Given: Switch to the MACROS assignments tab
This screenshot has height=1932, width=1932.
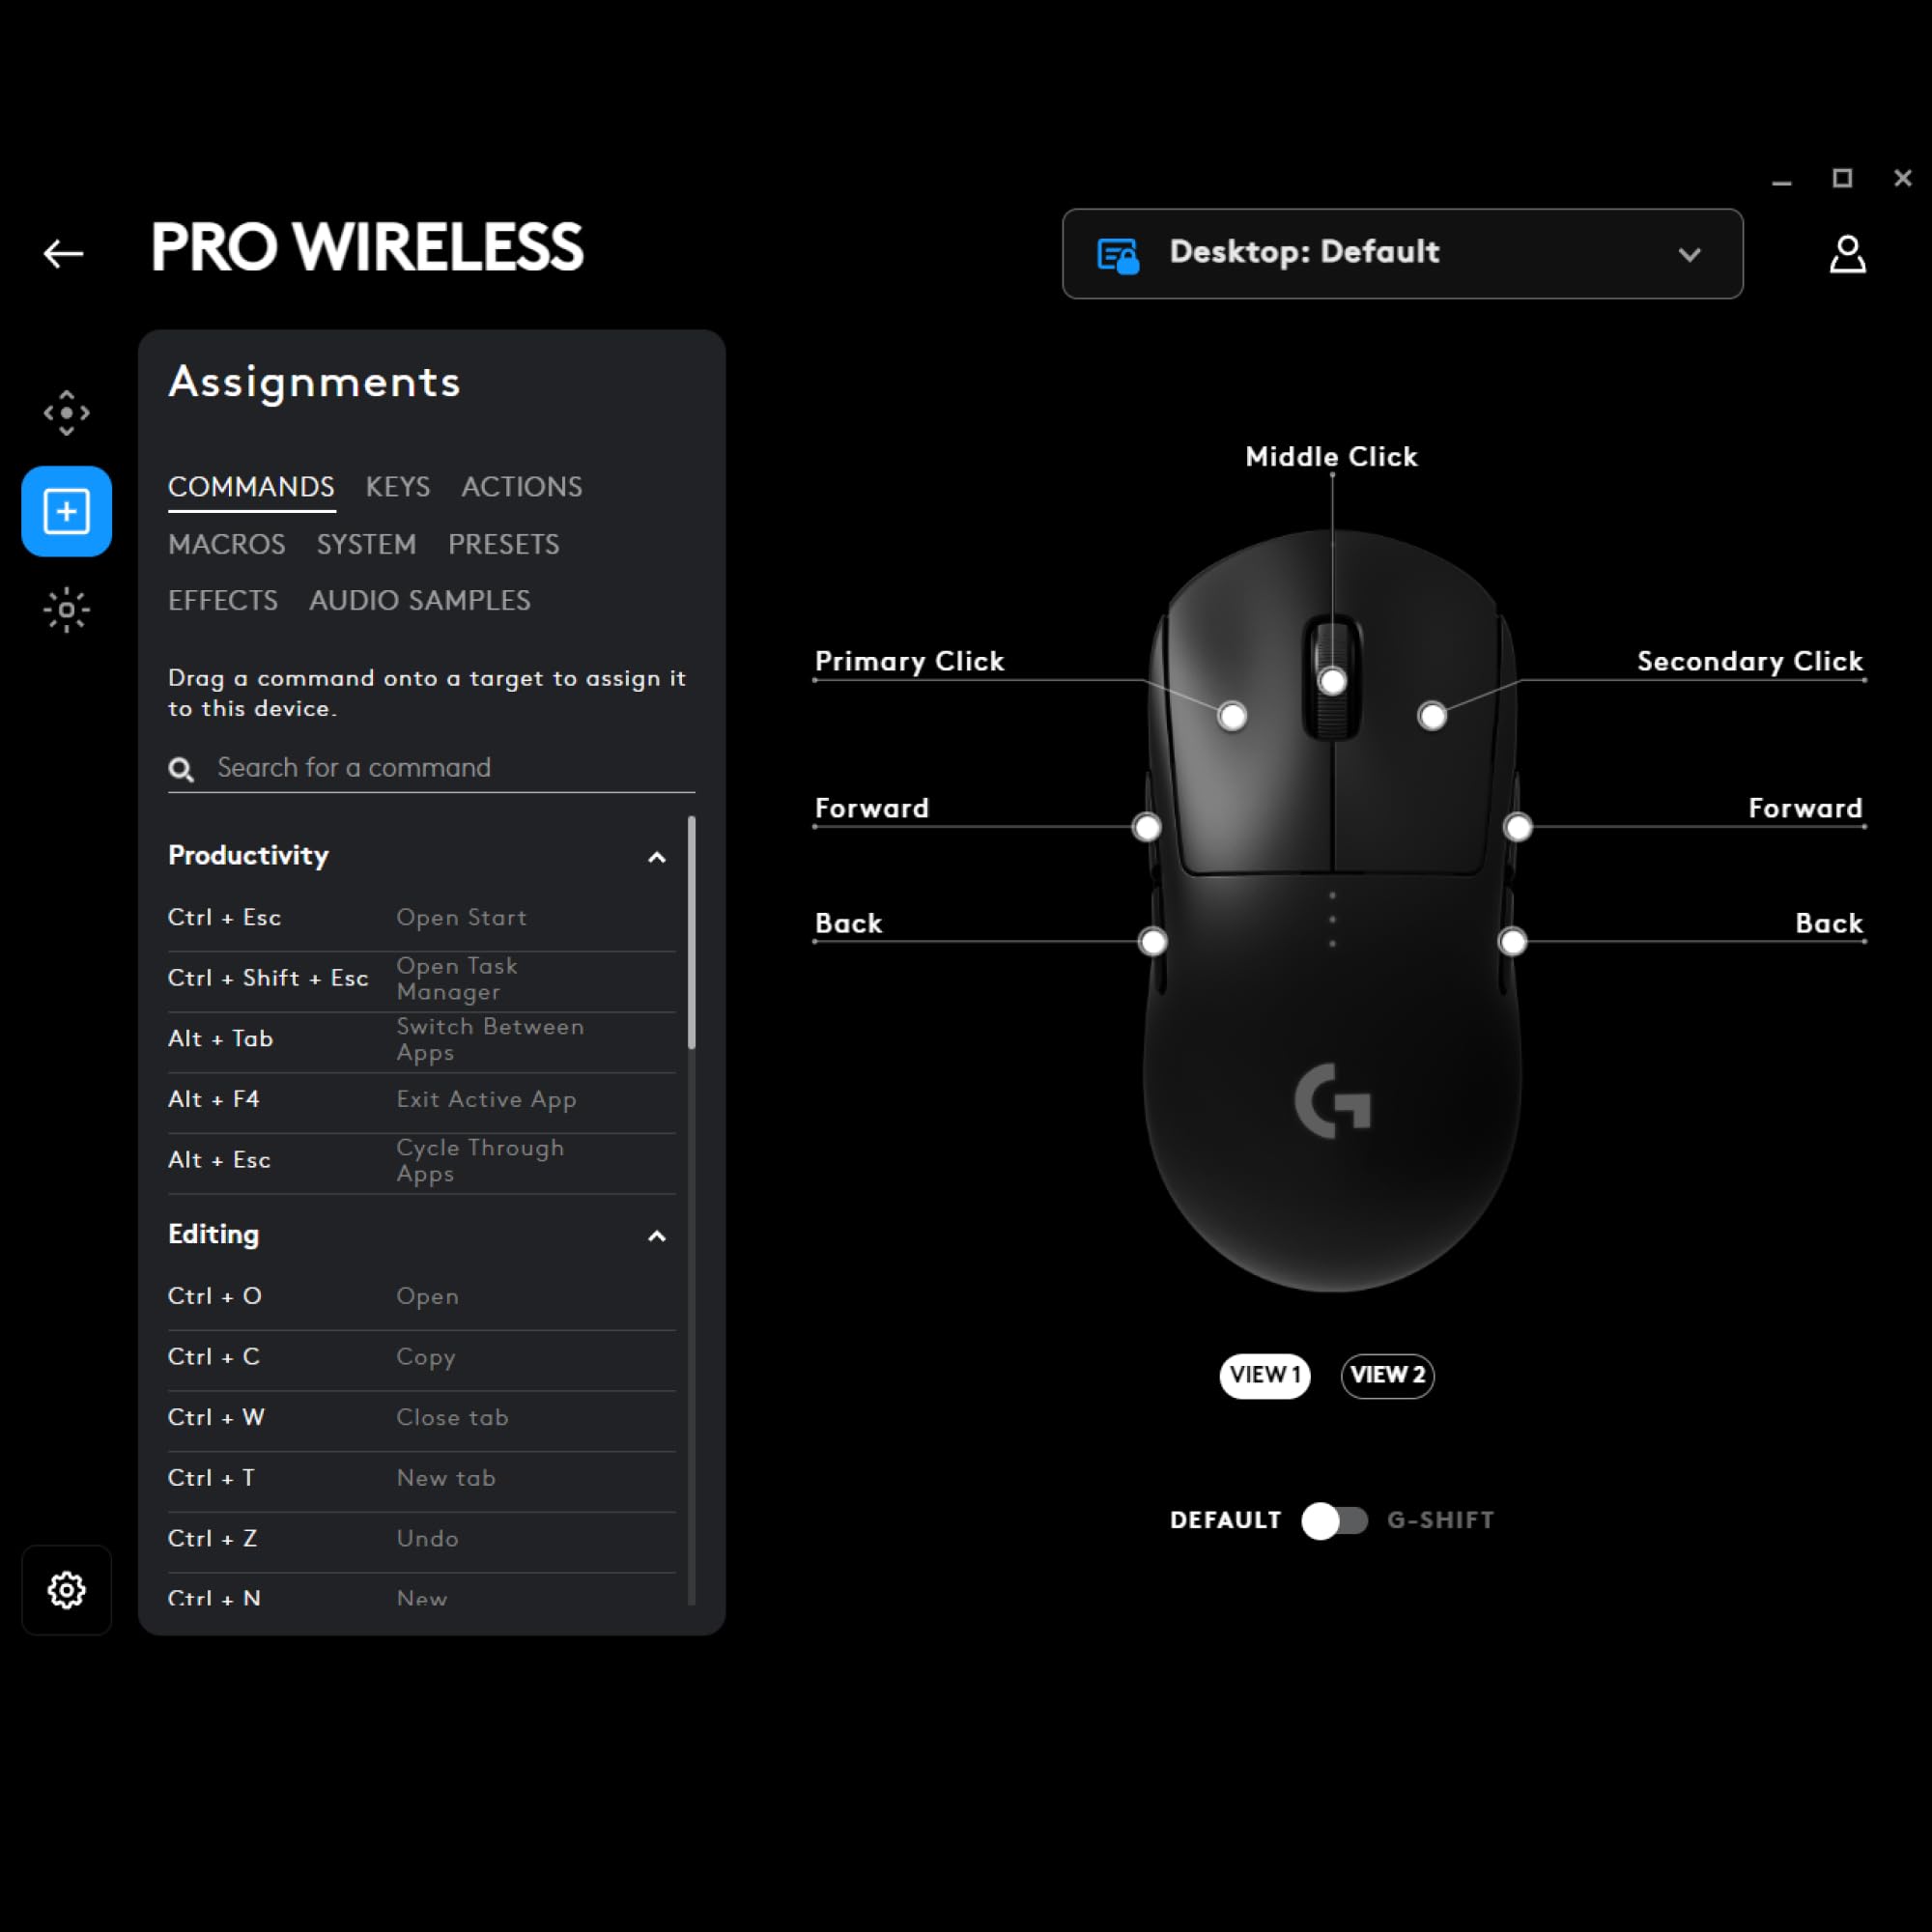Looking at the screenshot, I should click(x=225, y=543).
